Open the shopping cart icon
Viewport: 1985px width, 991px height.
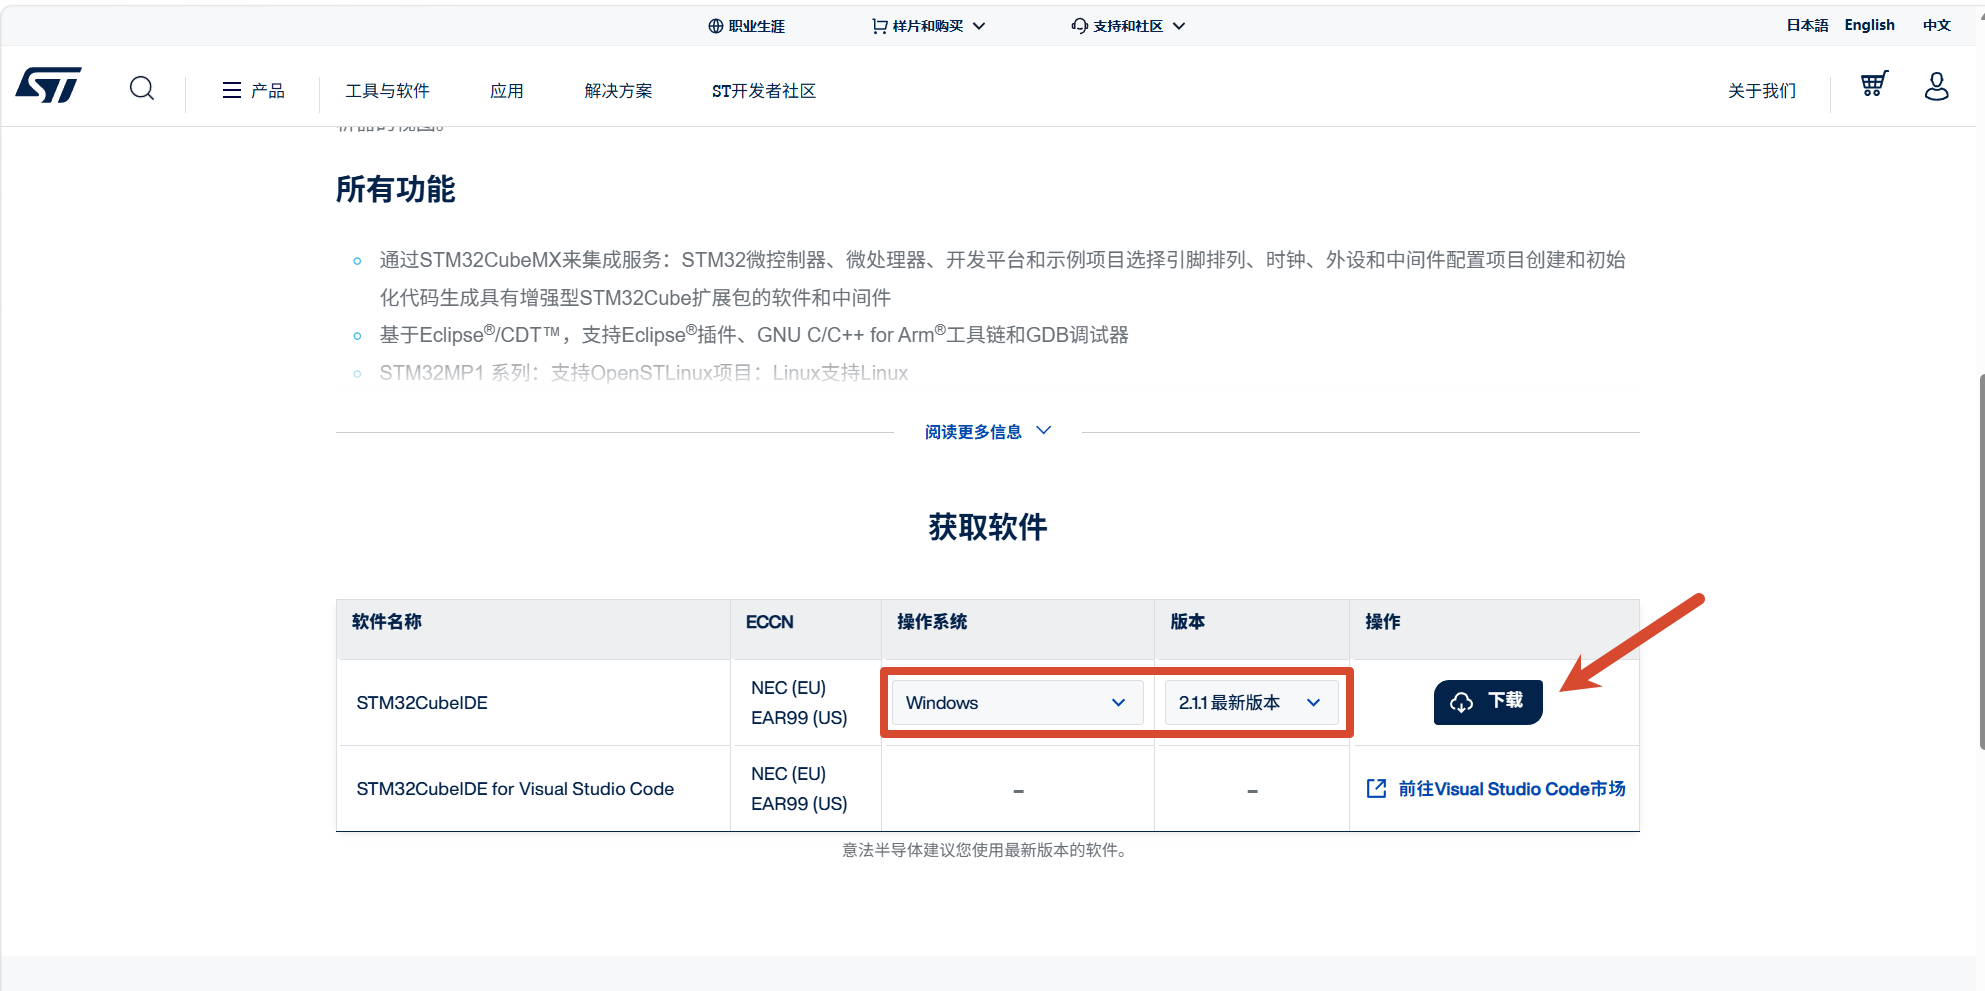click(x=1874, y=85)
